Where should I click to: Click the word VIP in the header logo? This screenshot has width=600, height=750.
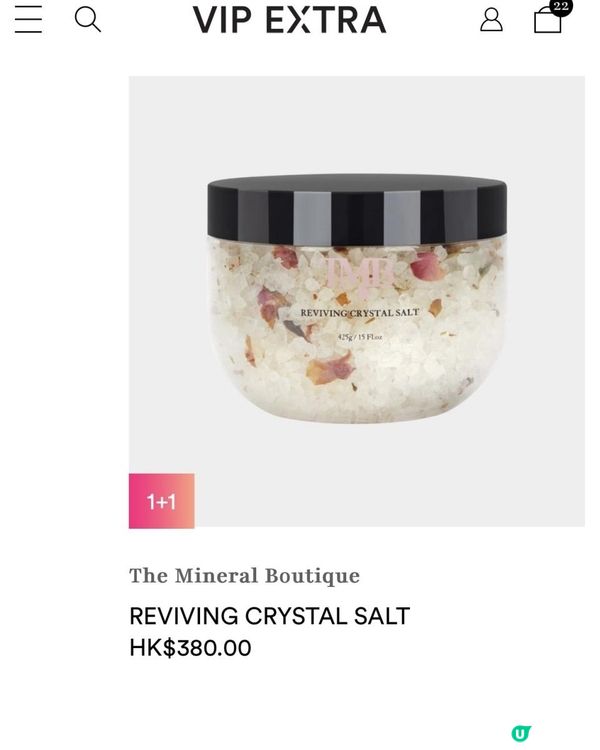(x=222, y=20)
